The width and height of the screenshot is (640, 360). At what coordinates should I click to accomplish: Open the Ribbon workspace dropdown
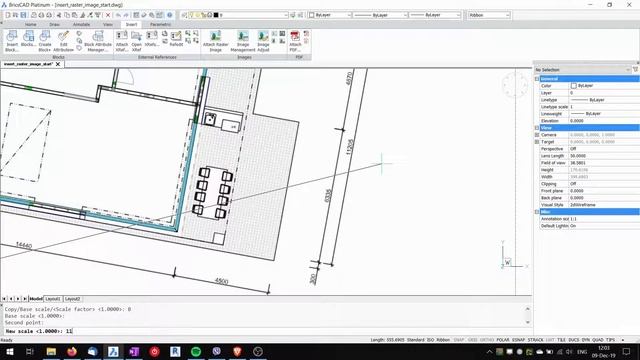tap(489, 15)
